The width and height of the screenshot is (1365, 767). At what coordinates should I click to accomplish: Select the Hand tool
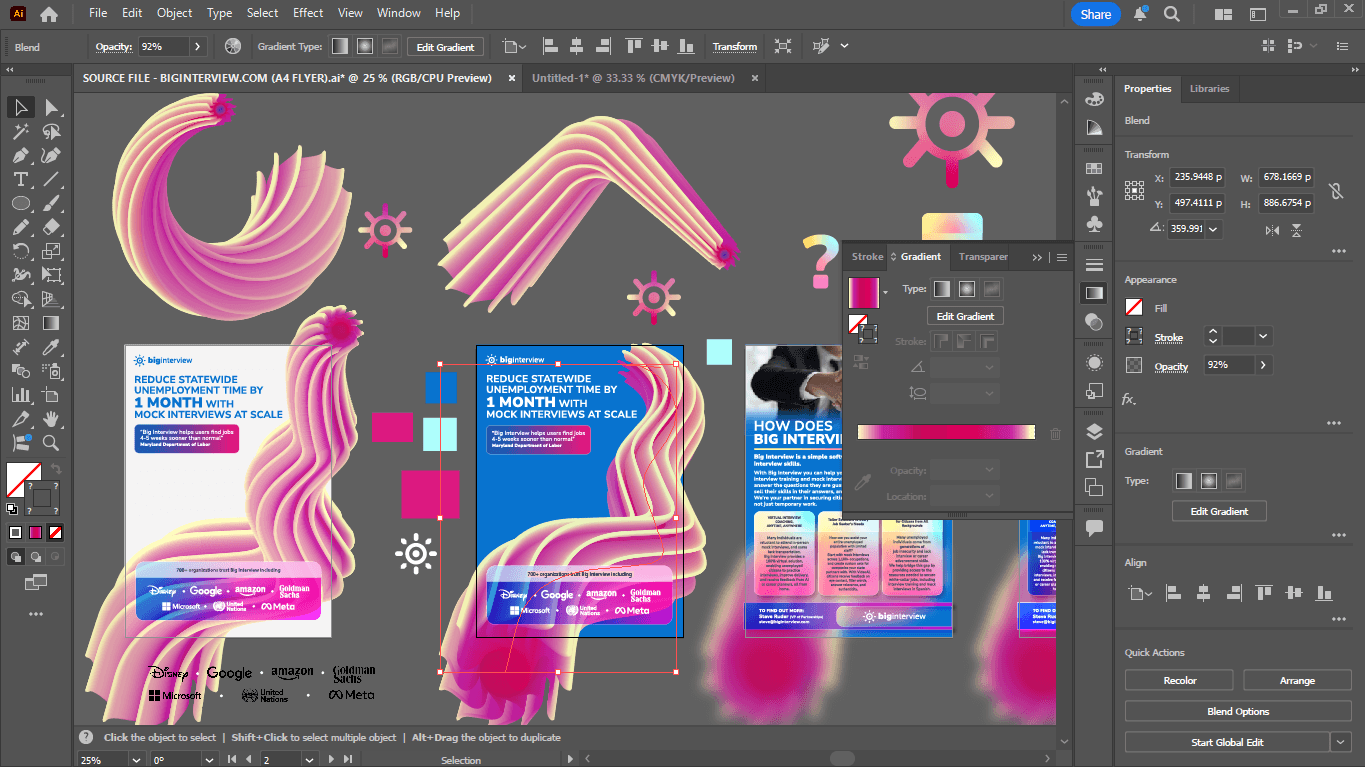click(51, 419)
